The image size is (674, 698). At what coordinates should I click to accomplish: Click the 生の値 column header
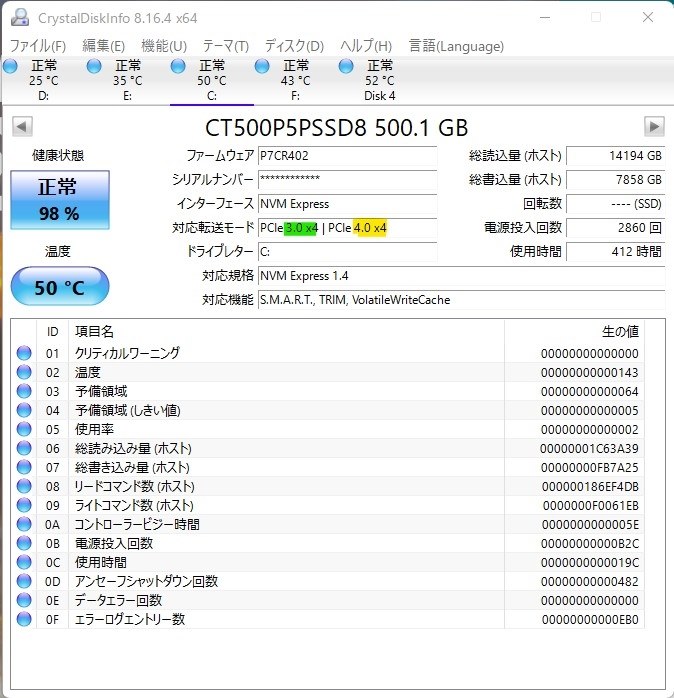575,332
